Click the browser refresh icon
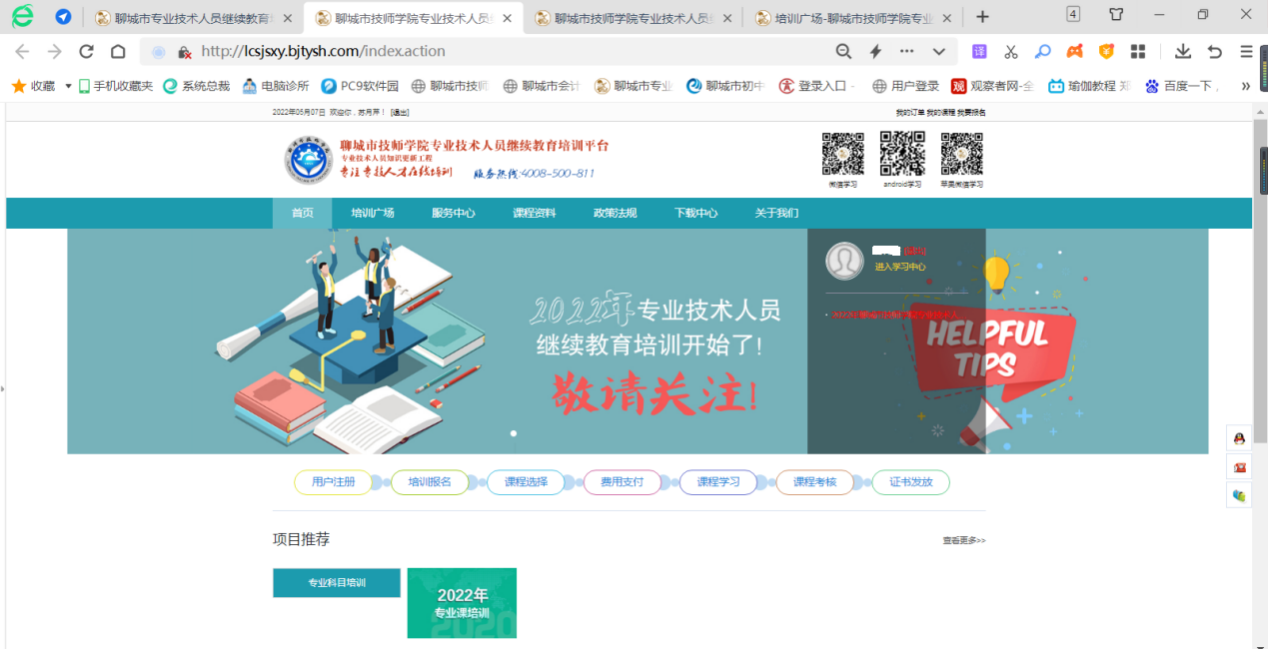Image resolution: width=1268 pixels, height=649 pixels. click(x=86, y=52)
